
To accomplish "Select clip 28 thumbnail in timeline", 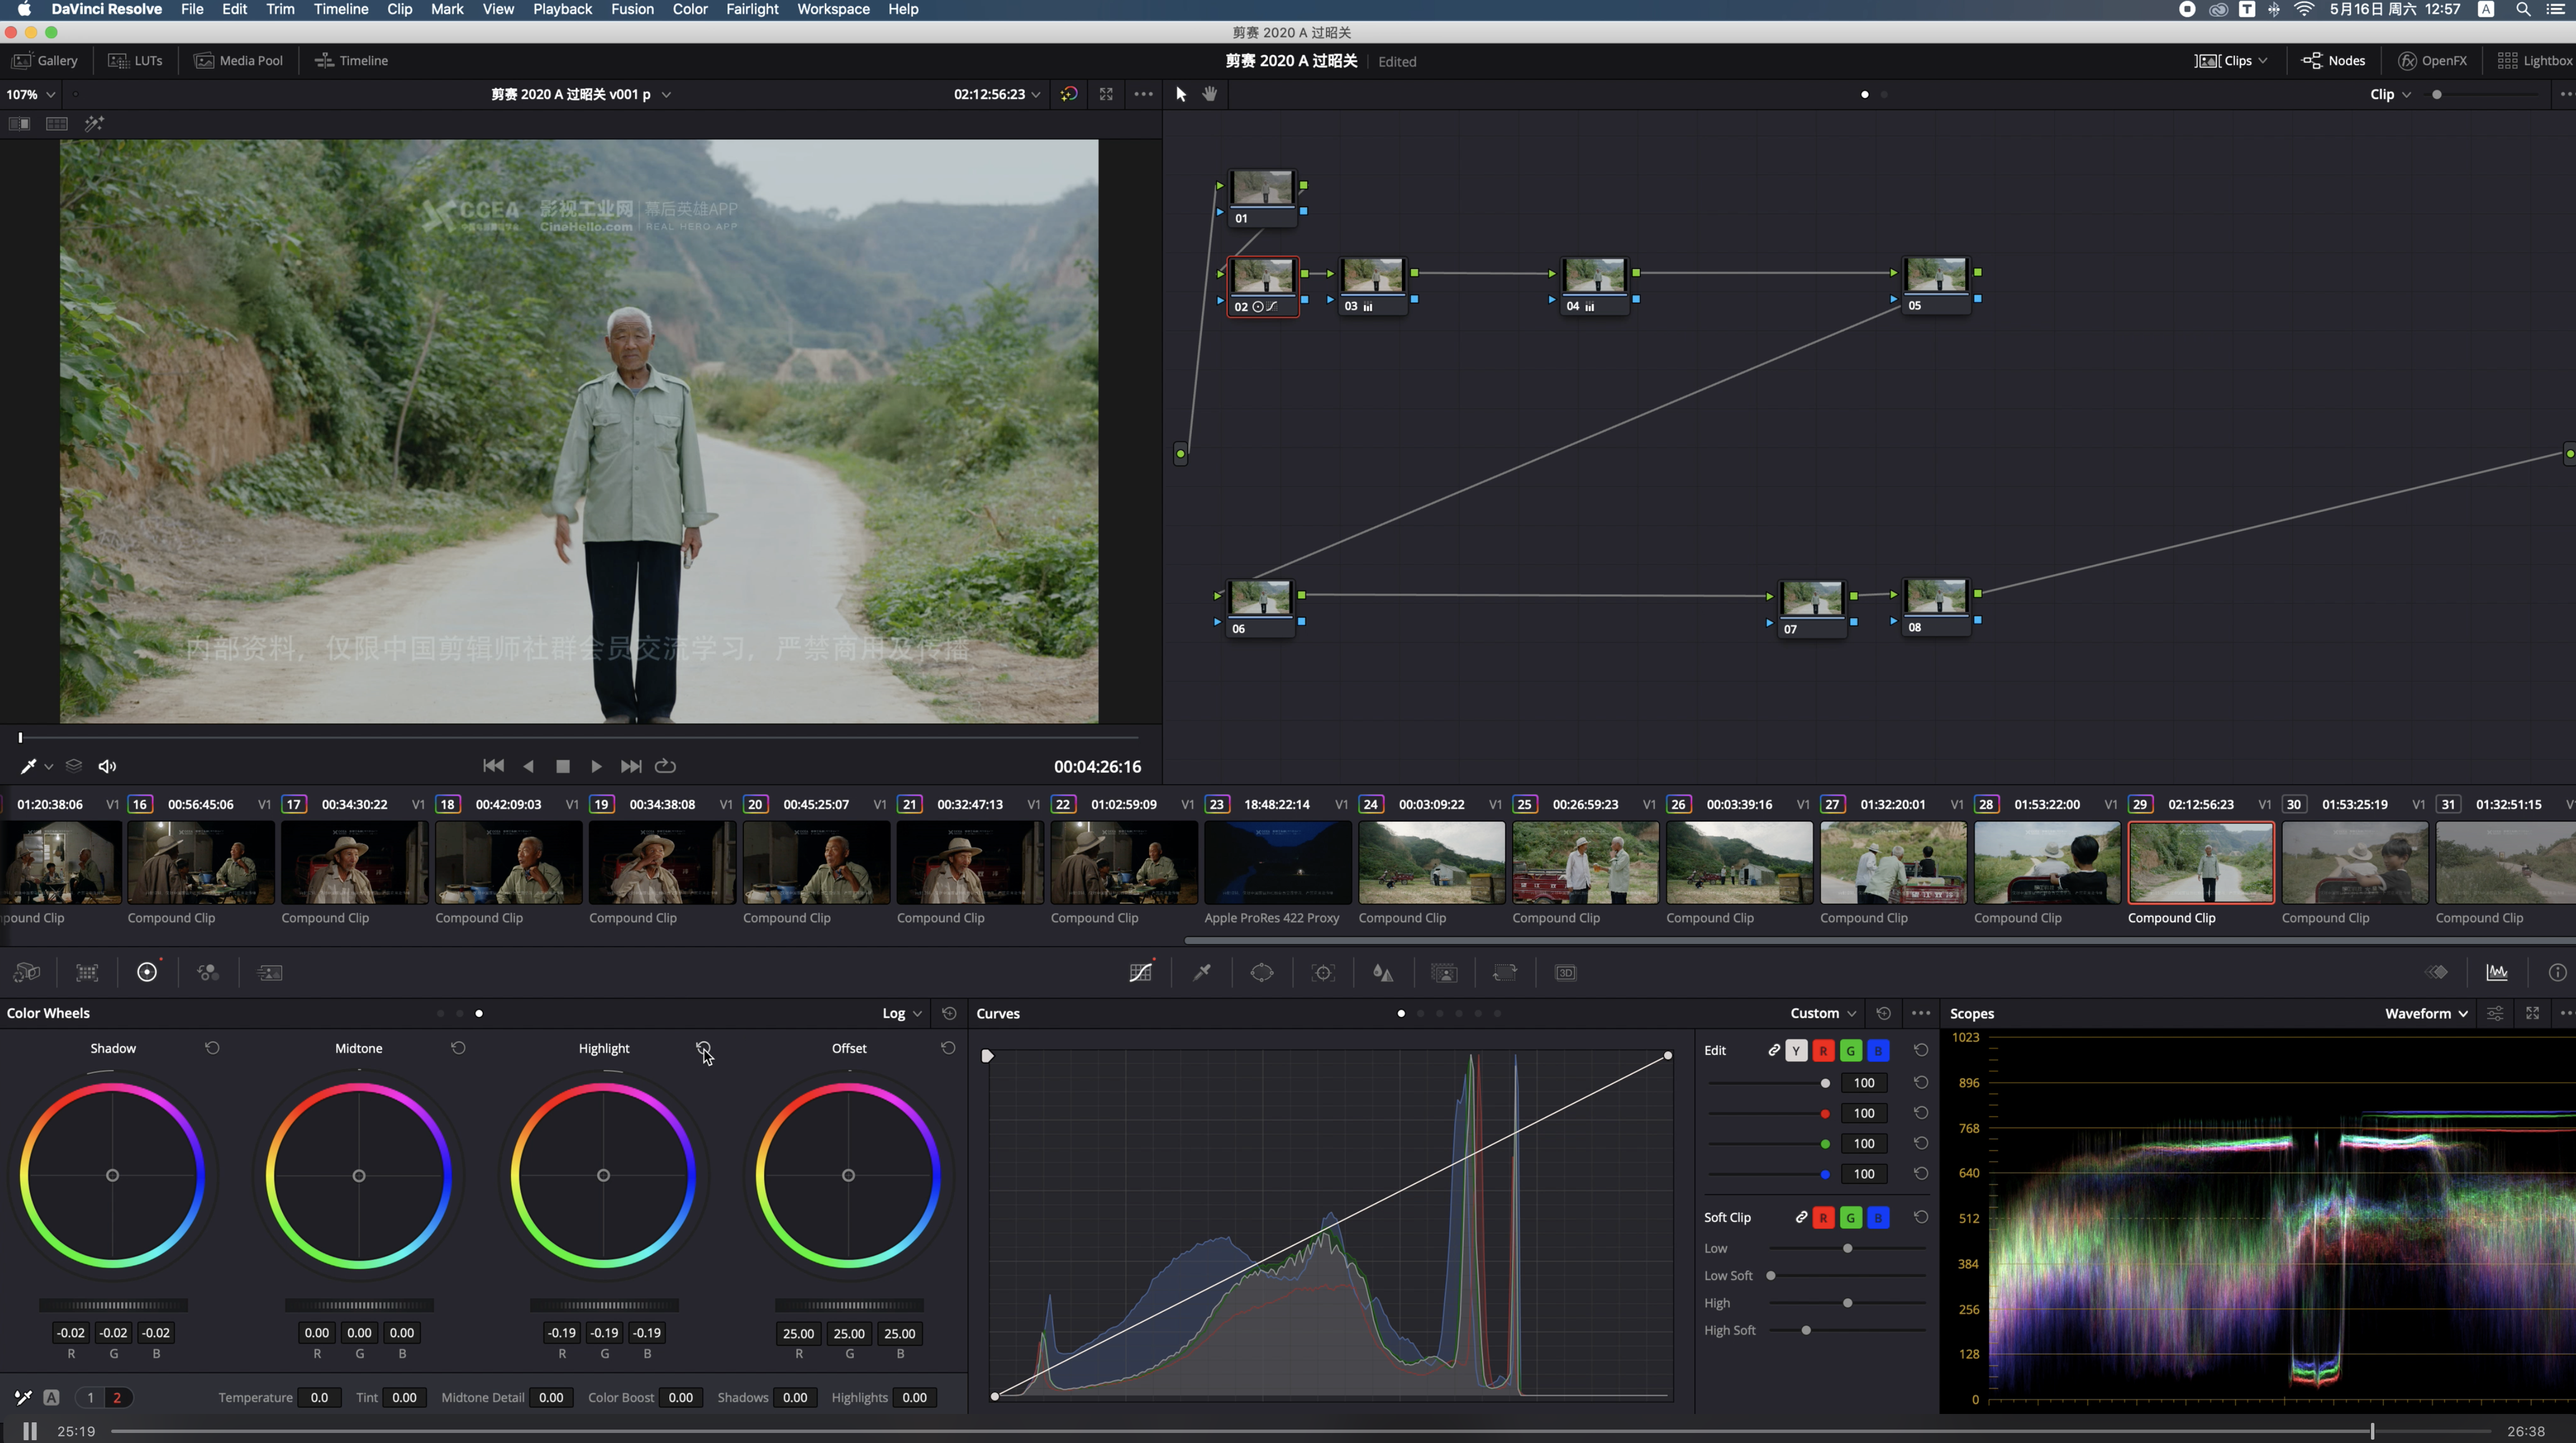I will pos(2047,862).
